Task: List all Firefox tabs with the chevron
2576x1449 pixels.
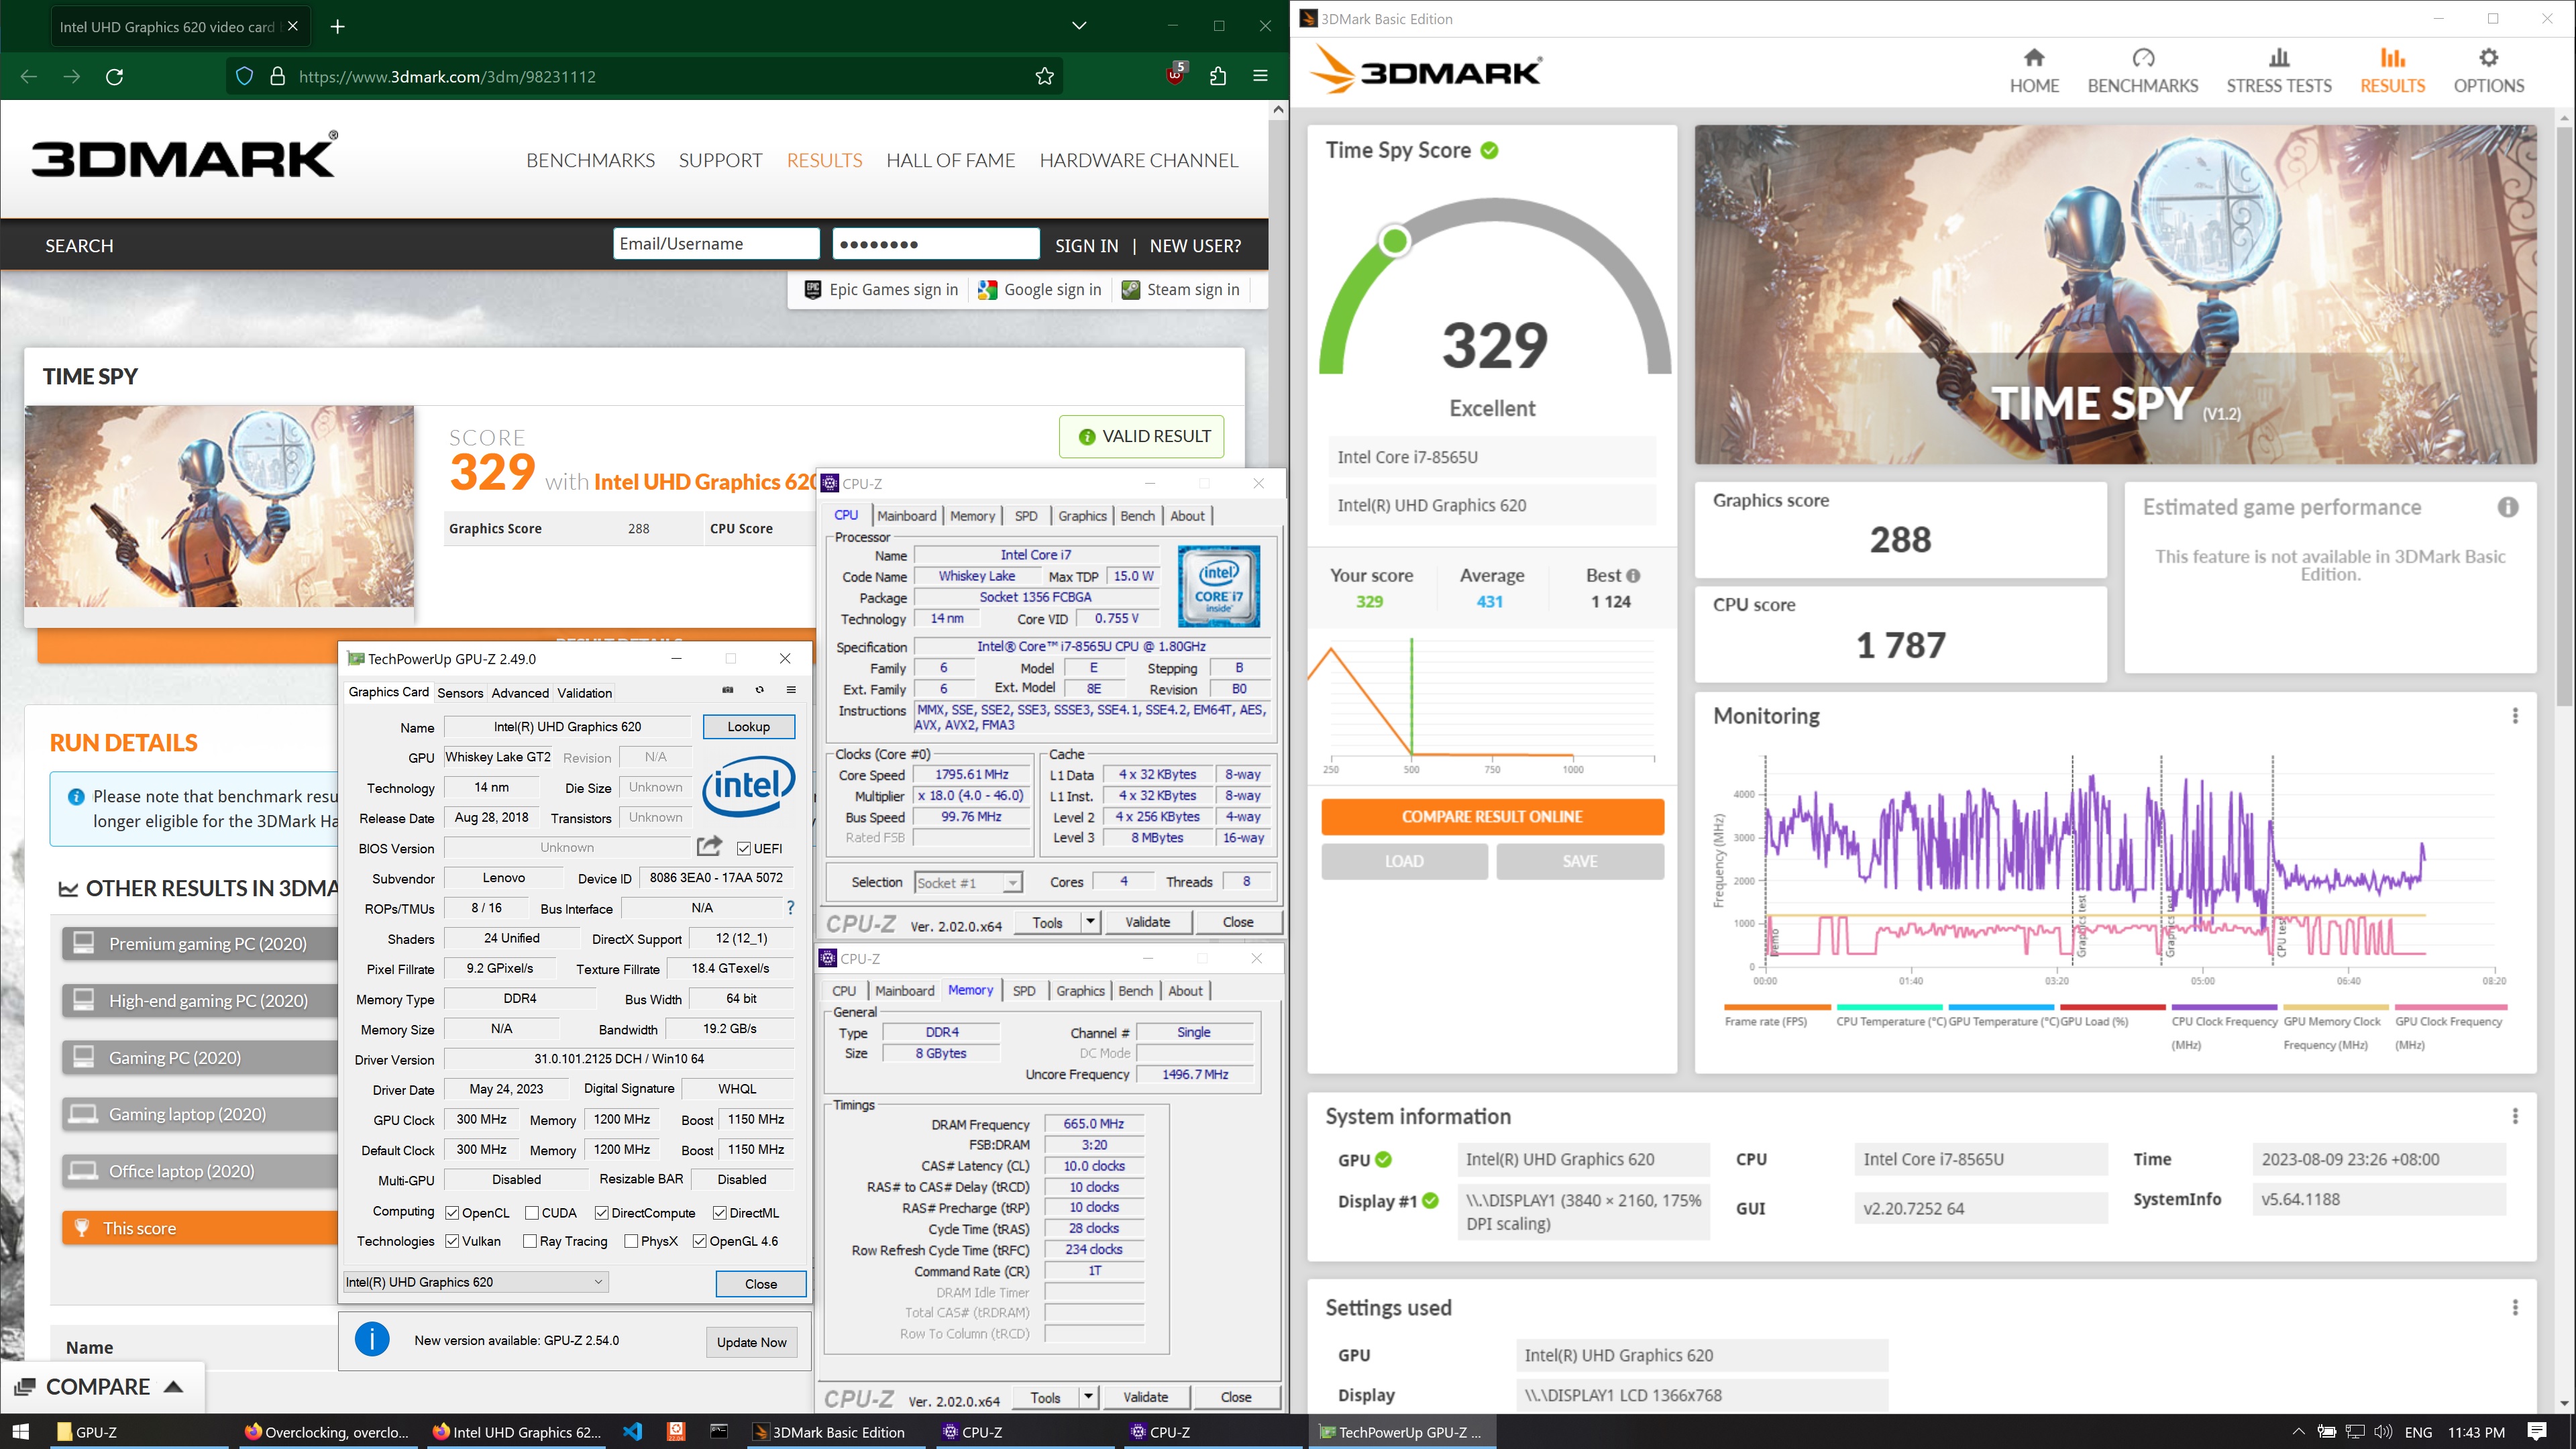Action: click(1078, 26)
